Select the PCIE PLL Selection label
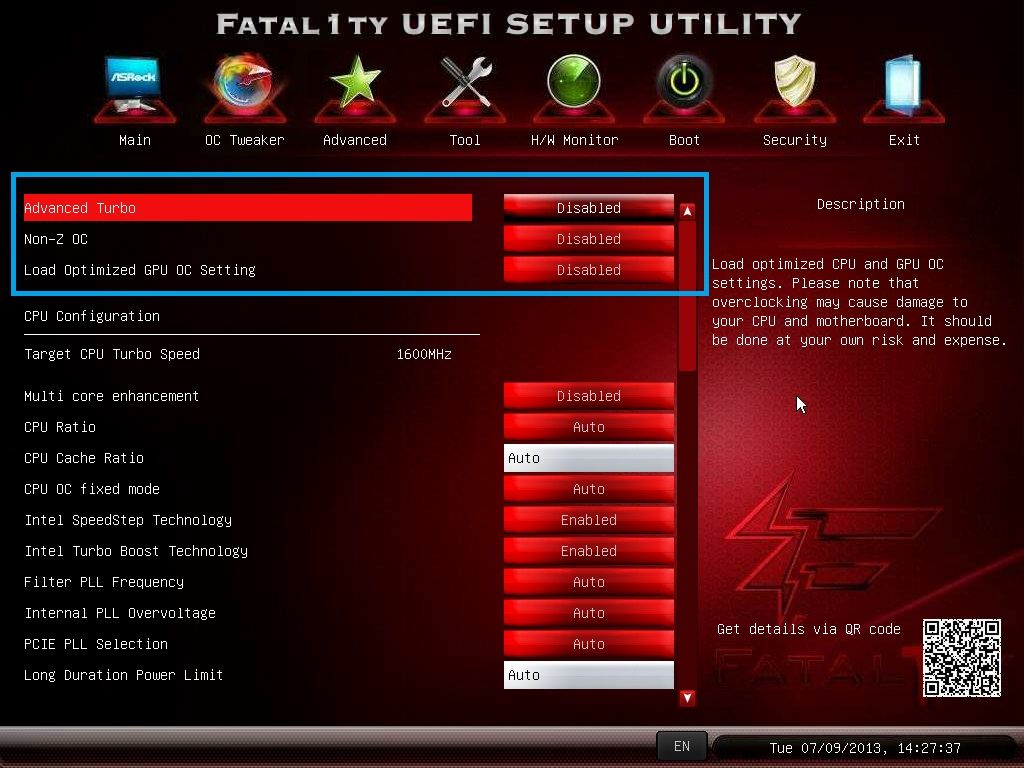 (x=95, y=644)
